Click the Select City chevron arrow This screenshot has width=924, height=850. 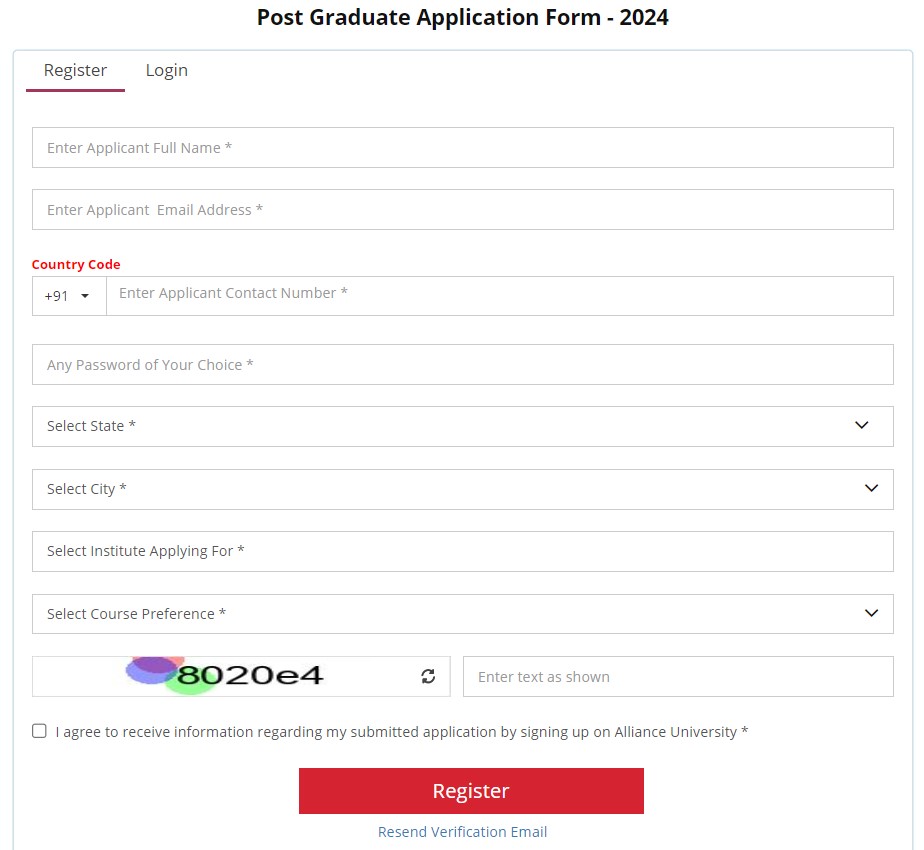(871, 489)
